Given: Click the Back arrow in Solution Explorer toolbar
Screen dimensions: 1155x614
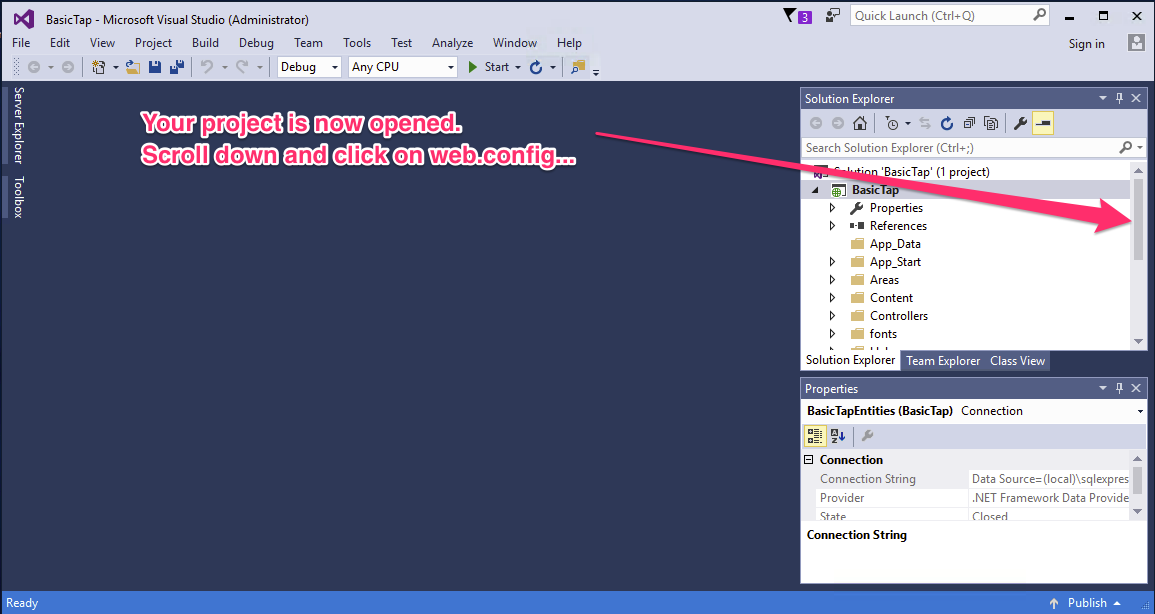Looking at the screenshot, I should (815, 123).
